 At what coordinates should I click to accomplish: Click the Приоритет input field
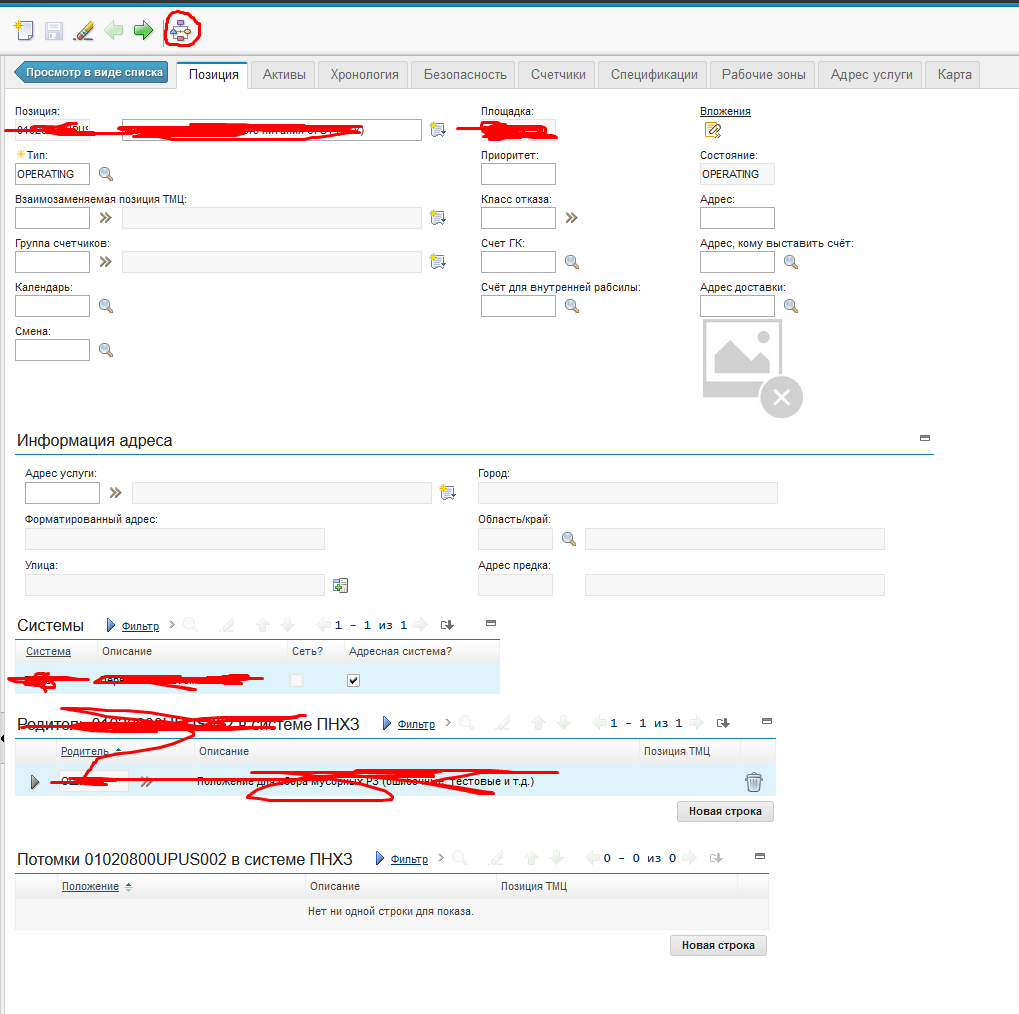pyautogui.click(x=518, y=174)
